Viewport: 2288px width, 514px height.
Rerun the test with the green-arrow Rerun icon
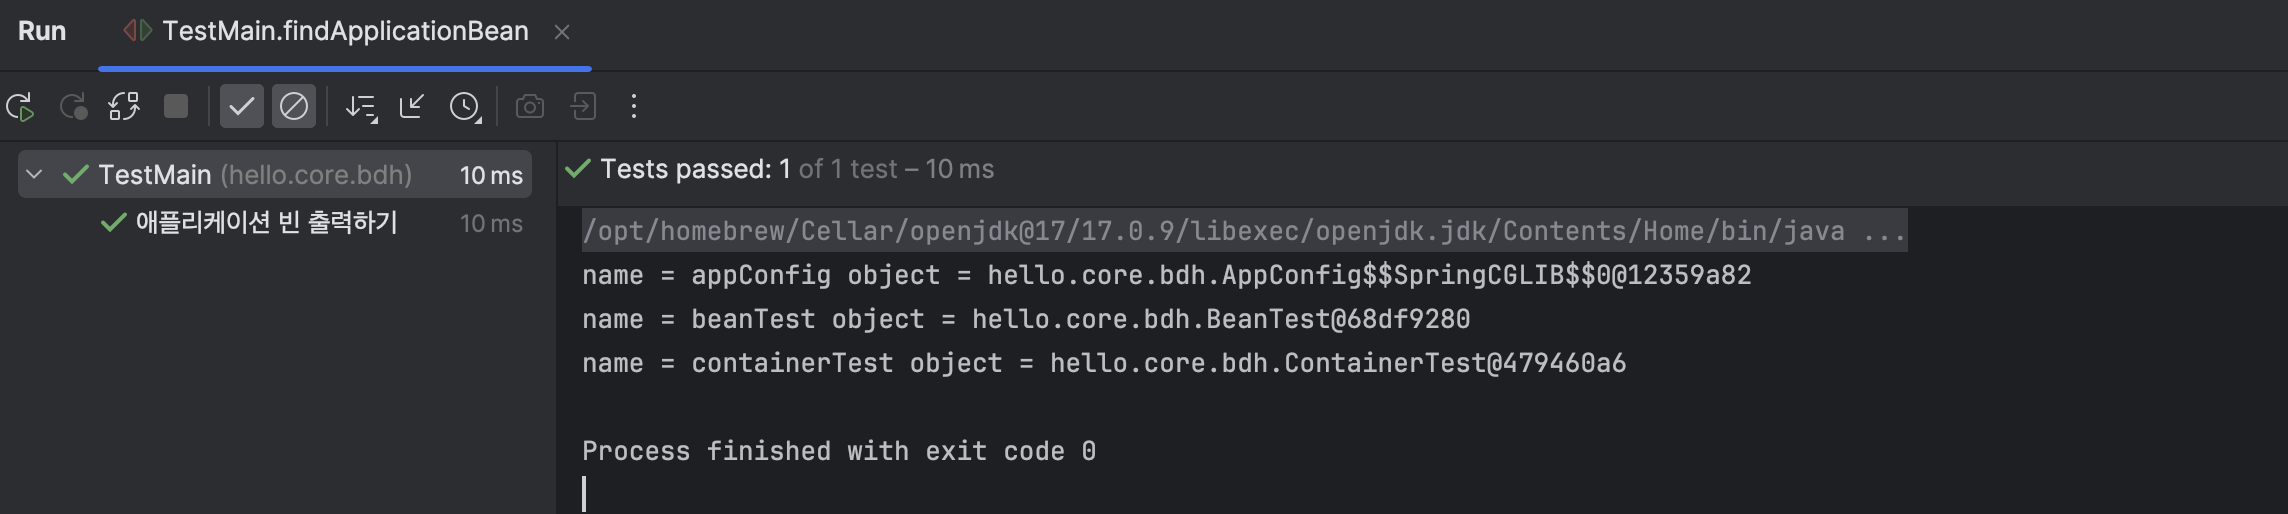pyautogui.click(x=21, y=107)
